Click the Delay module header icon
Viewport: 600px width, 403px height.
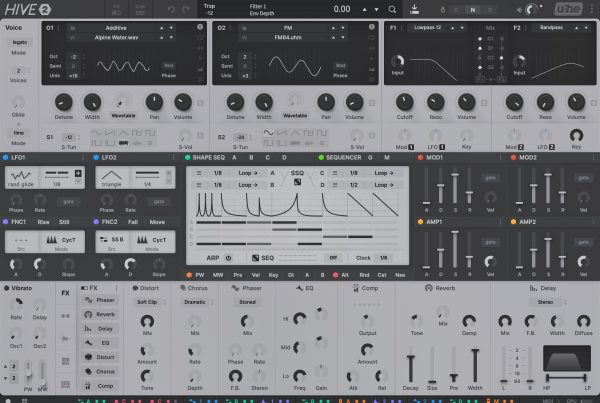(533, 288)
